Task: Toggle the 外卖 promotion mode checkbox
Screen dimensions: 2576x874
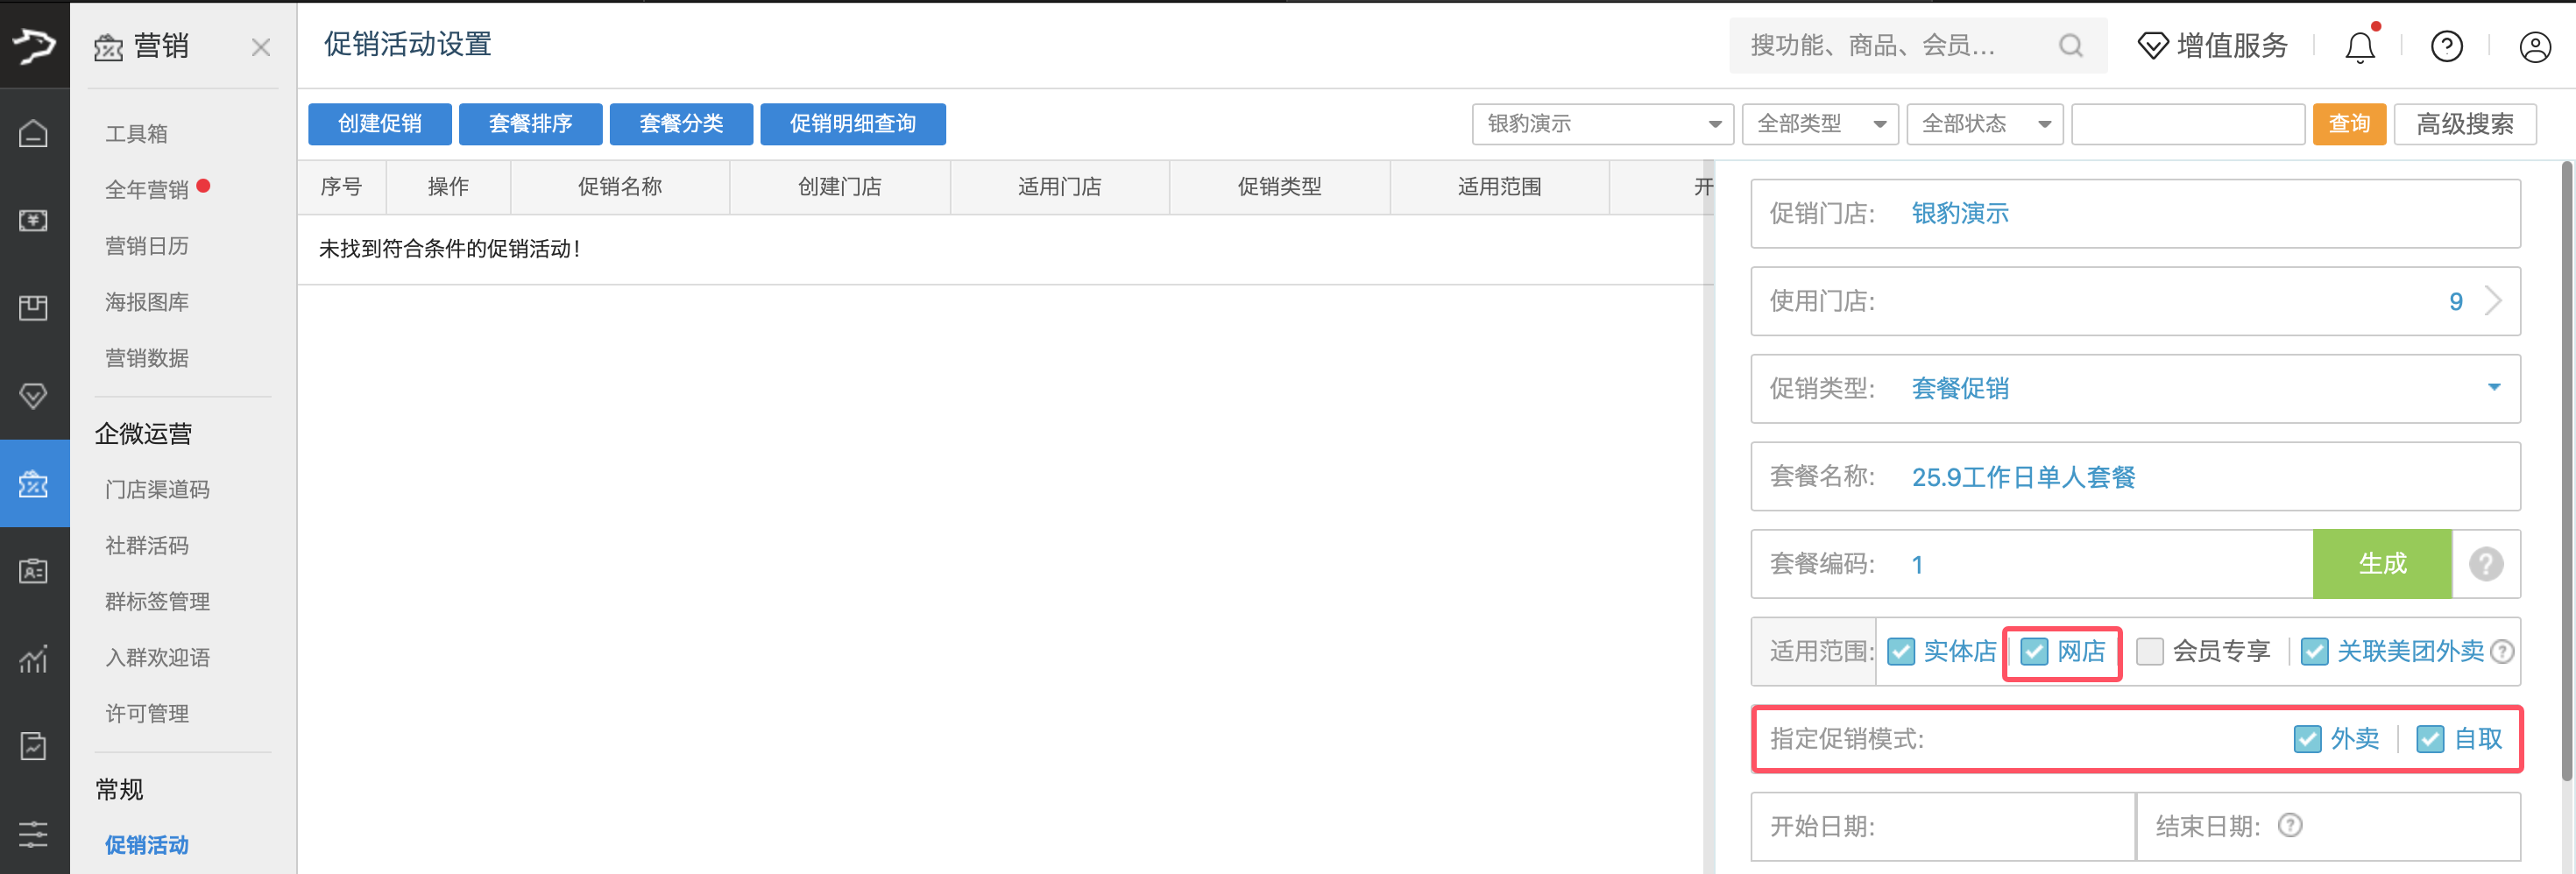Action: [2307, 739]
